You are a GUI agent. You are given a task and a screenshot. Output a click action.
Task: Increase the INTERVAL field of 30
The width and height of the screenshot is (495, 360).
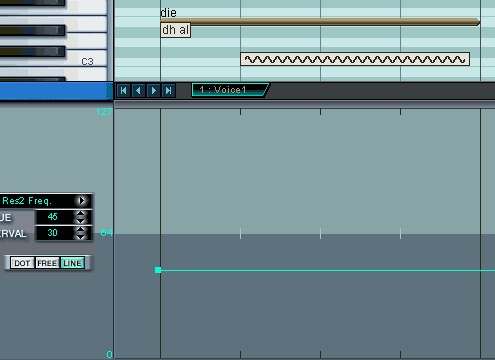click(x=81, y=229)
